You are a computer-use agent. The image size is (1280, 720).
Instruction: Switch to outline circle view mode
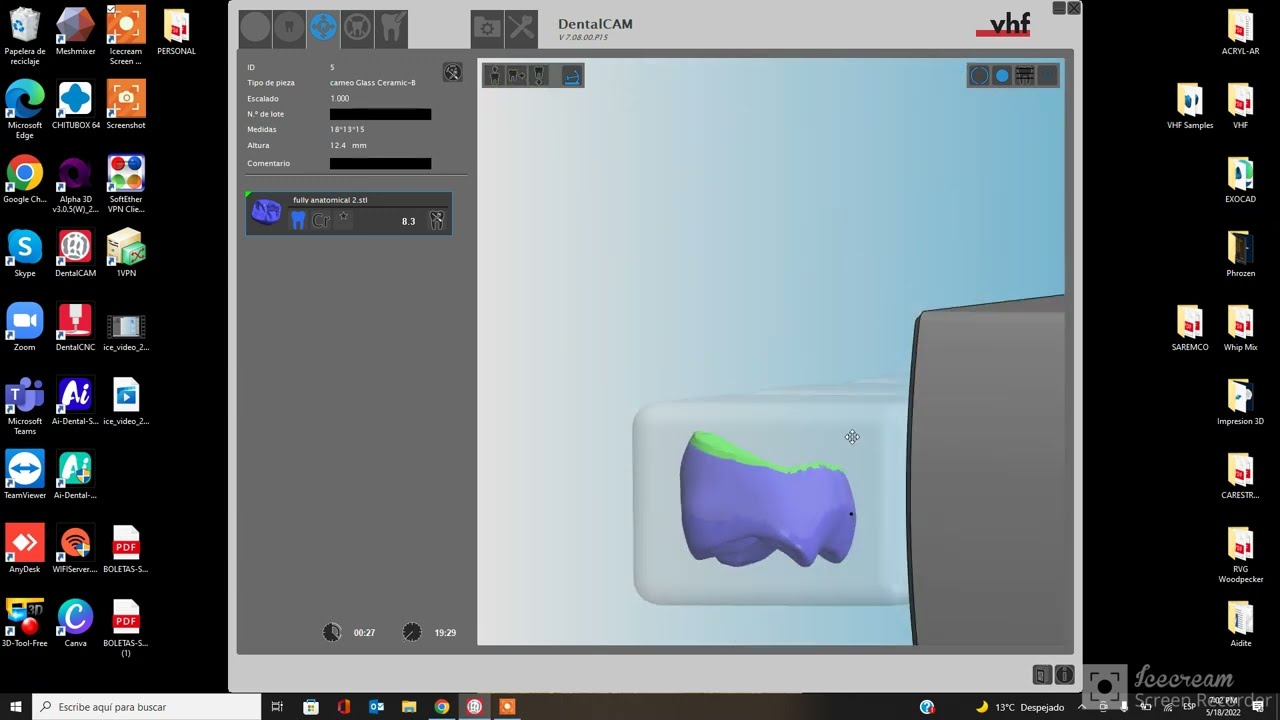[980, 75]
